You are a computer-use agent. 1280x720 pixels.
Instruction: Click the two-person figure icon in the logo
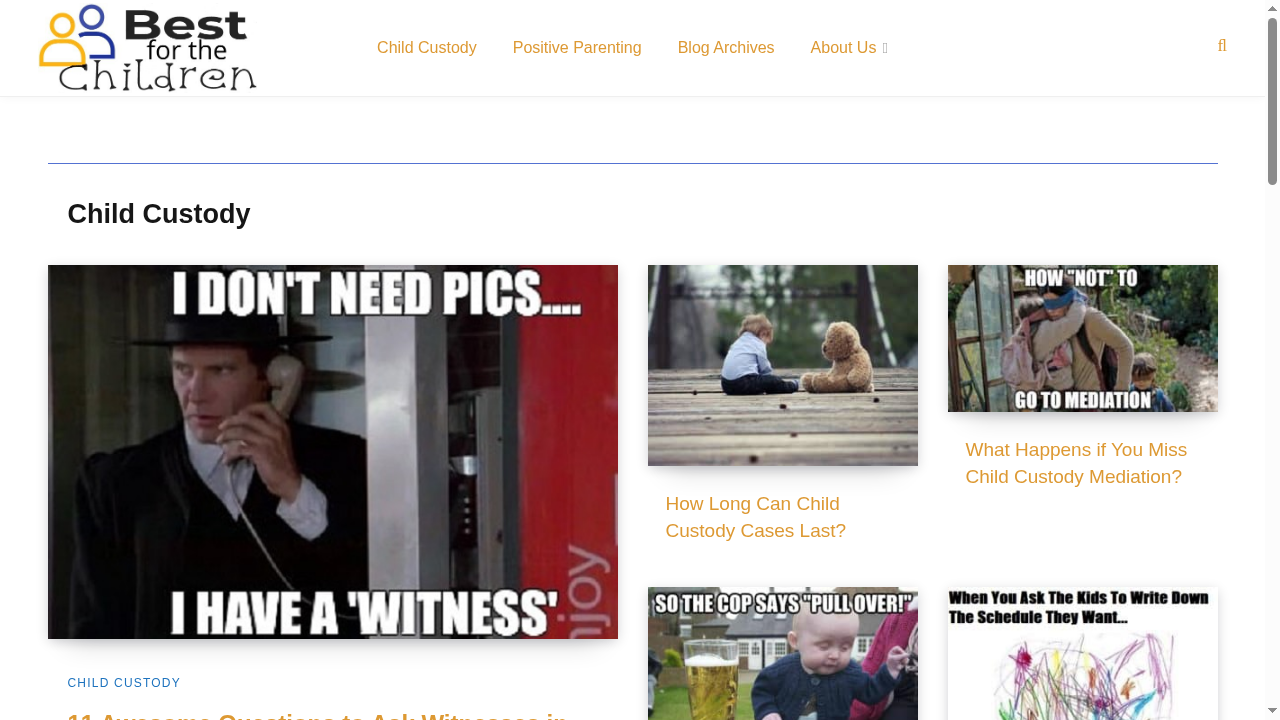click(77, 40)
